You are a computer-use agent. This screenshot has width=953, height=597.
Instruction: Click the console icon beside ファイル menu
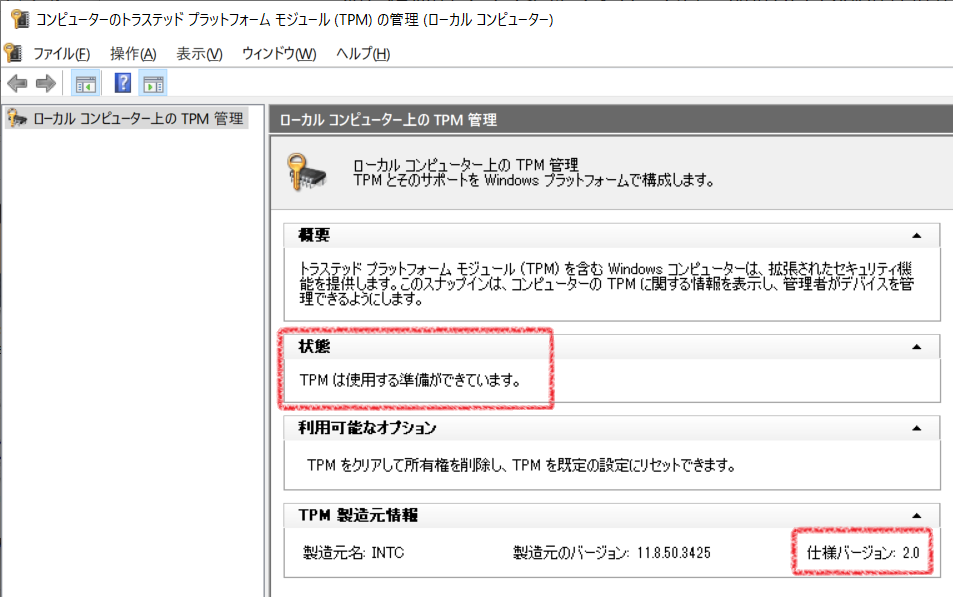tap(13, 53)
